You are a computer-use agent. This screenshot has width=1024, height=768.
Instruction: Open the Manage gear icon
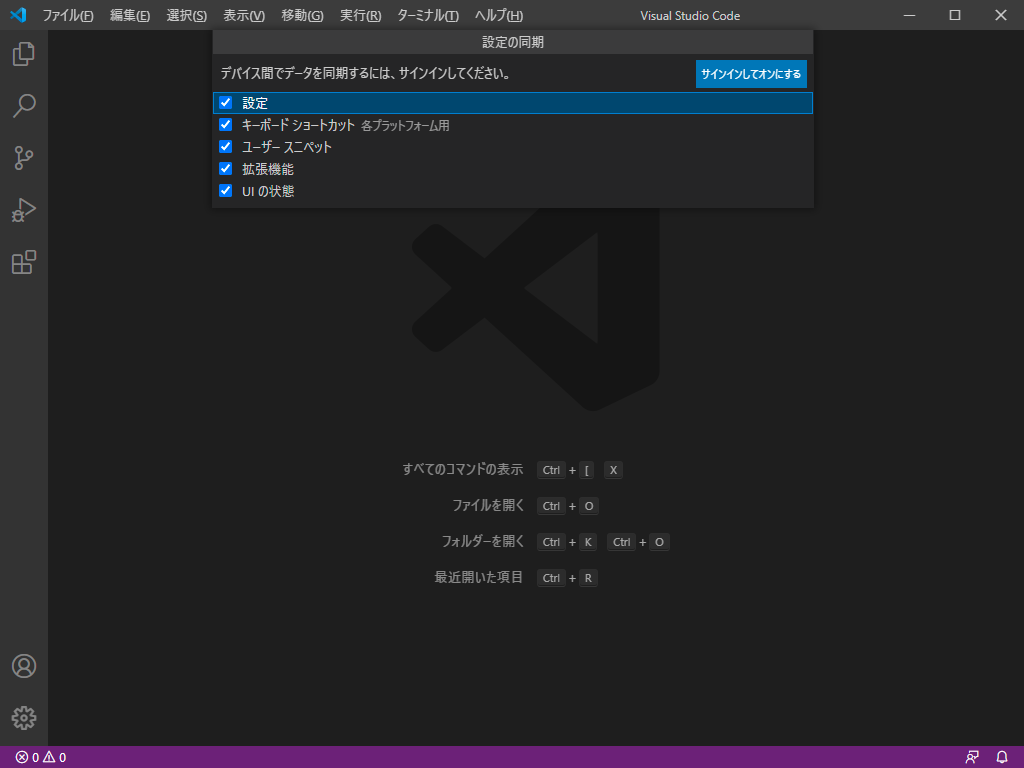pyautogui.click(x=24, y=718)
